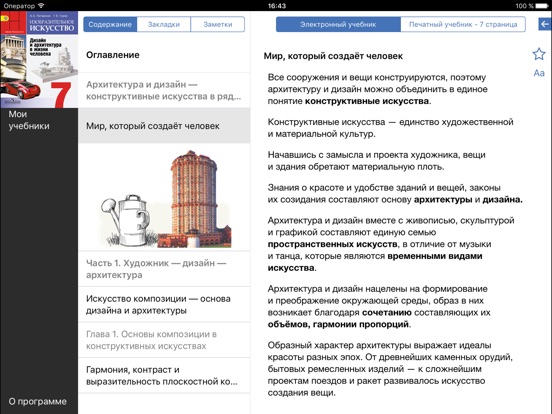This screenshot has width=552, height=414.
Task: Click the clock showing 16:43
Action: point(277,6)
